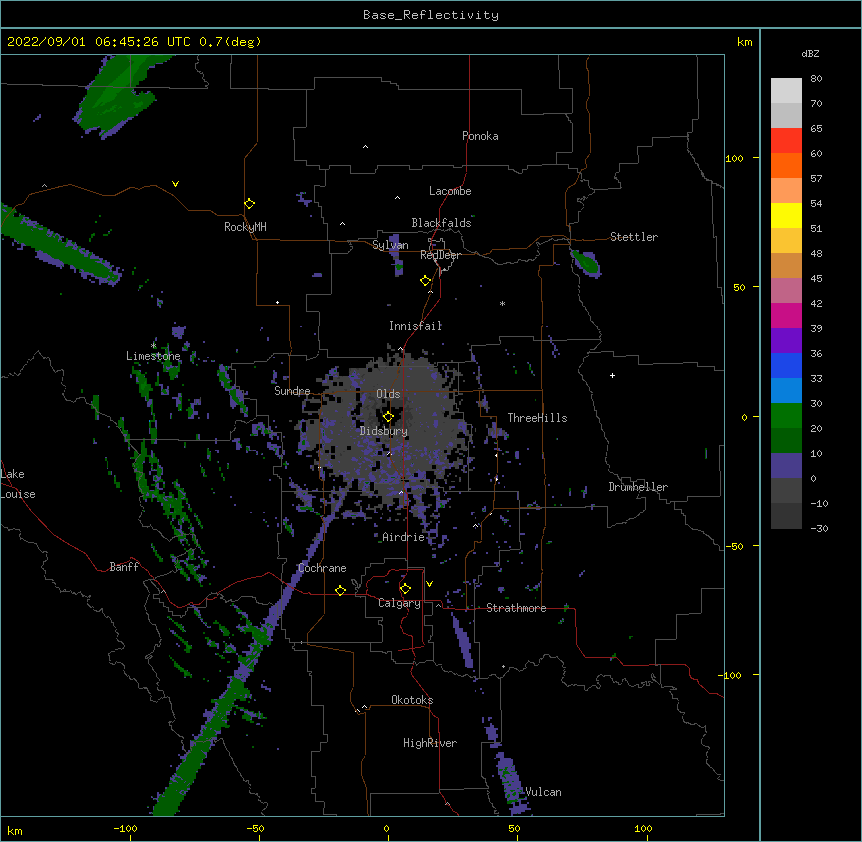Click the ThreeHills label
Viewport: 862px width, 842px height.
tap(537, 418)
